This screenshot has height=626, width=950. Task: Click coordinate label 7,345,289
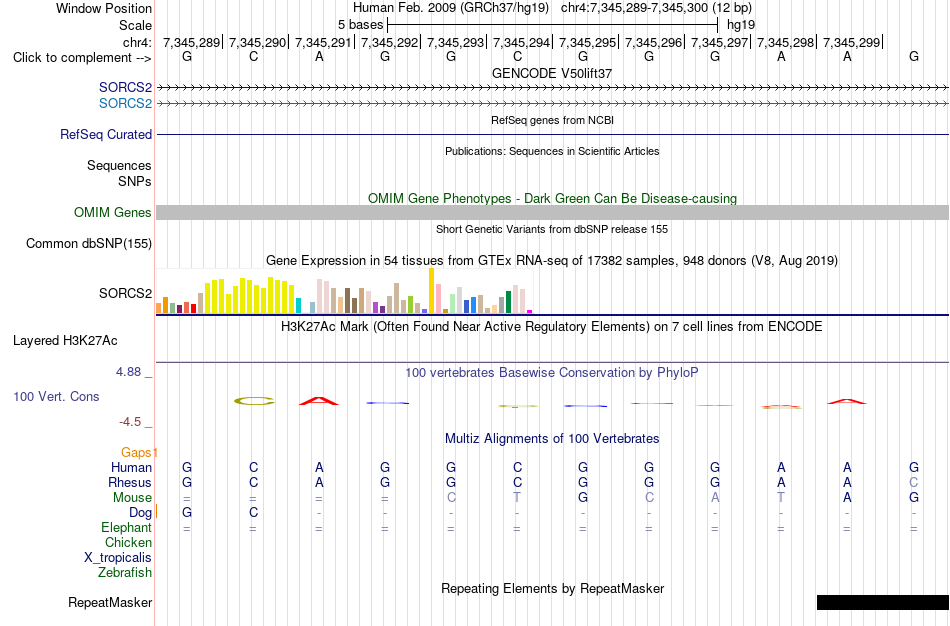[x=191, y=42]
